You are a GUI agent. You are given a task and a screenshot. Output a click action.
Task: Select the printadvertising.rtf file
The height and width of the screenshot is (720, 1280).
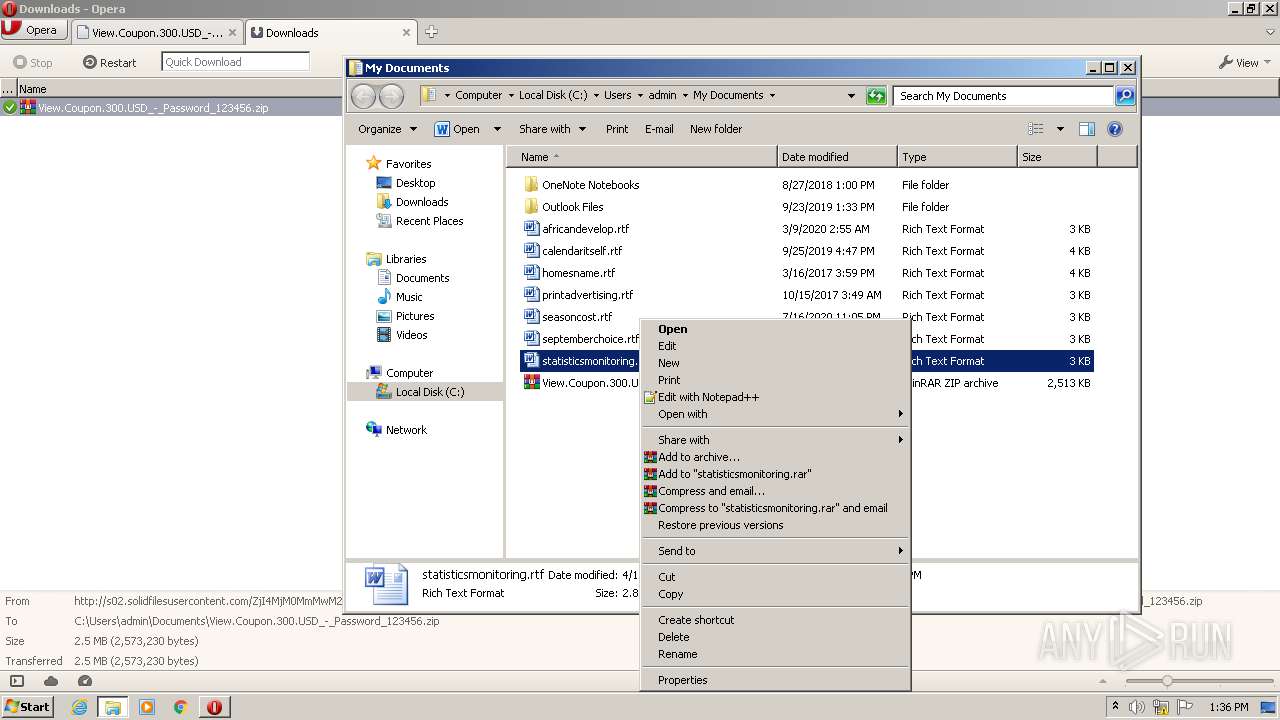coord(579,295)
